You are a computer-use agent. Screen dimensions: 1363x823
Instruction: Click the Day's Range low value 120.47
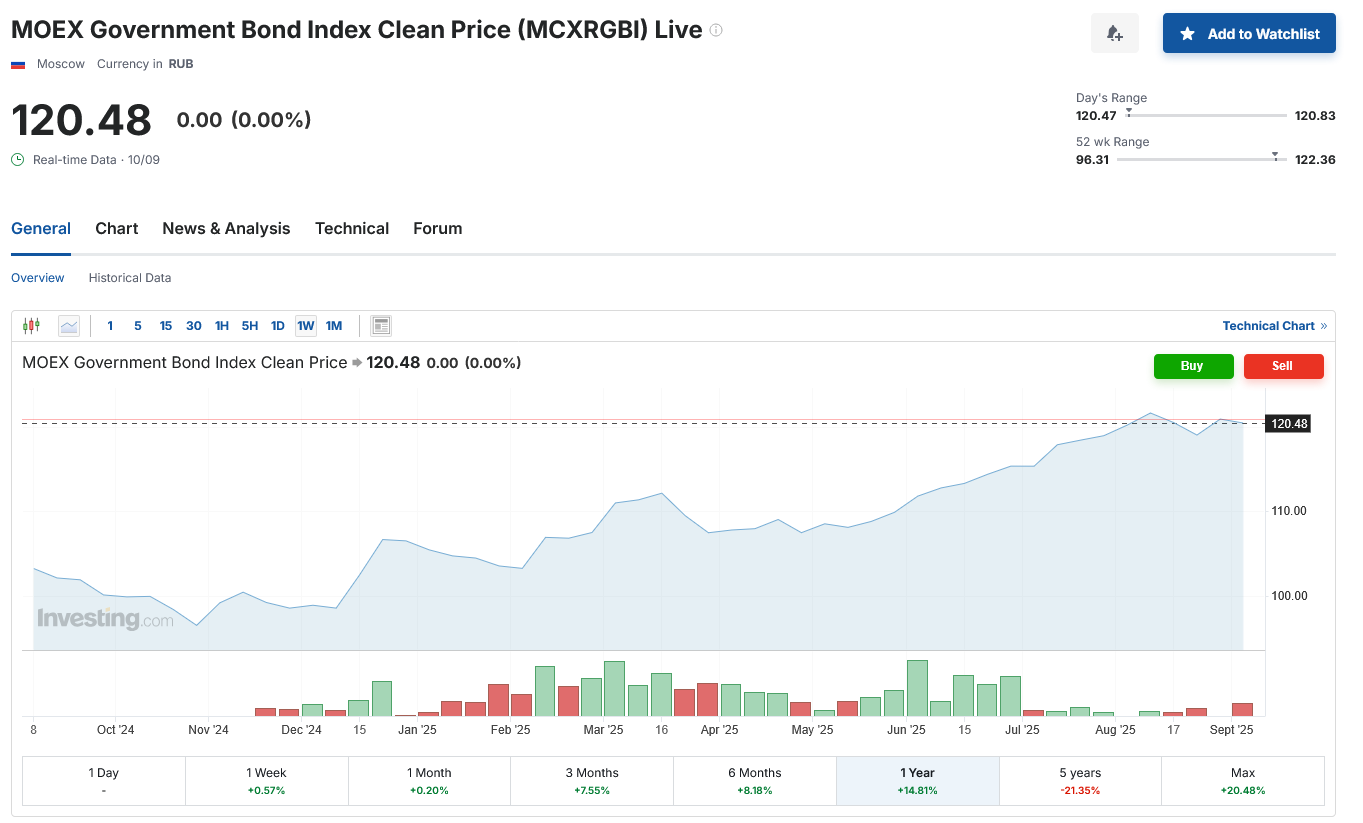pyautogui.click(x=1096, y=116)
